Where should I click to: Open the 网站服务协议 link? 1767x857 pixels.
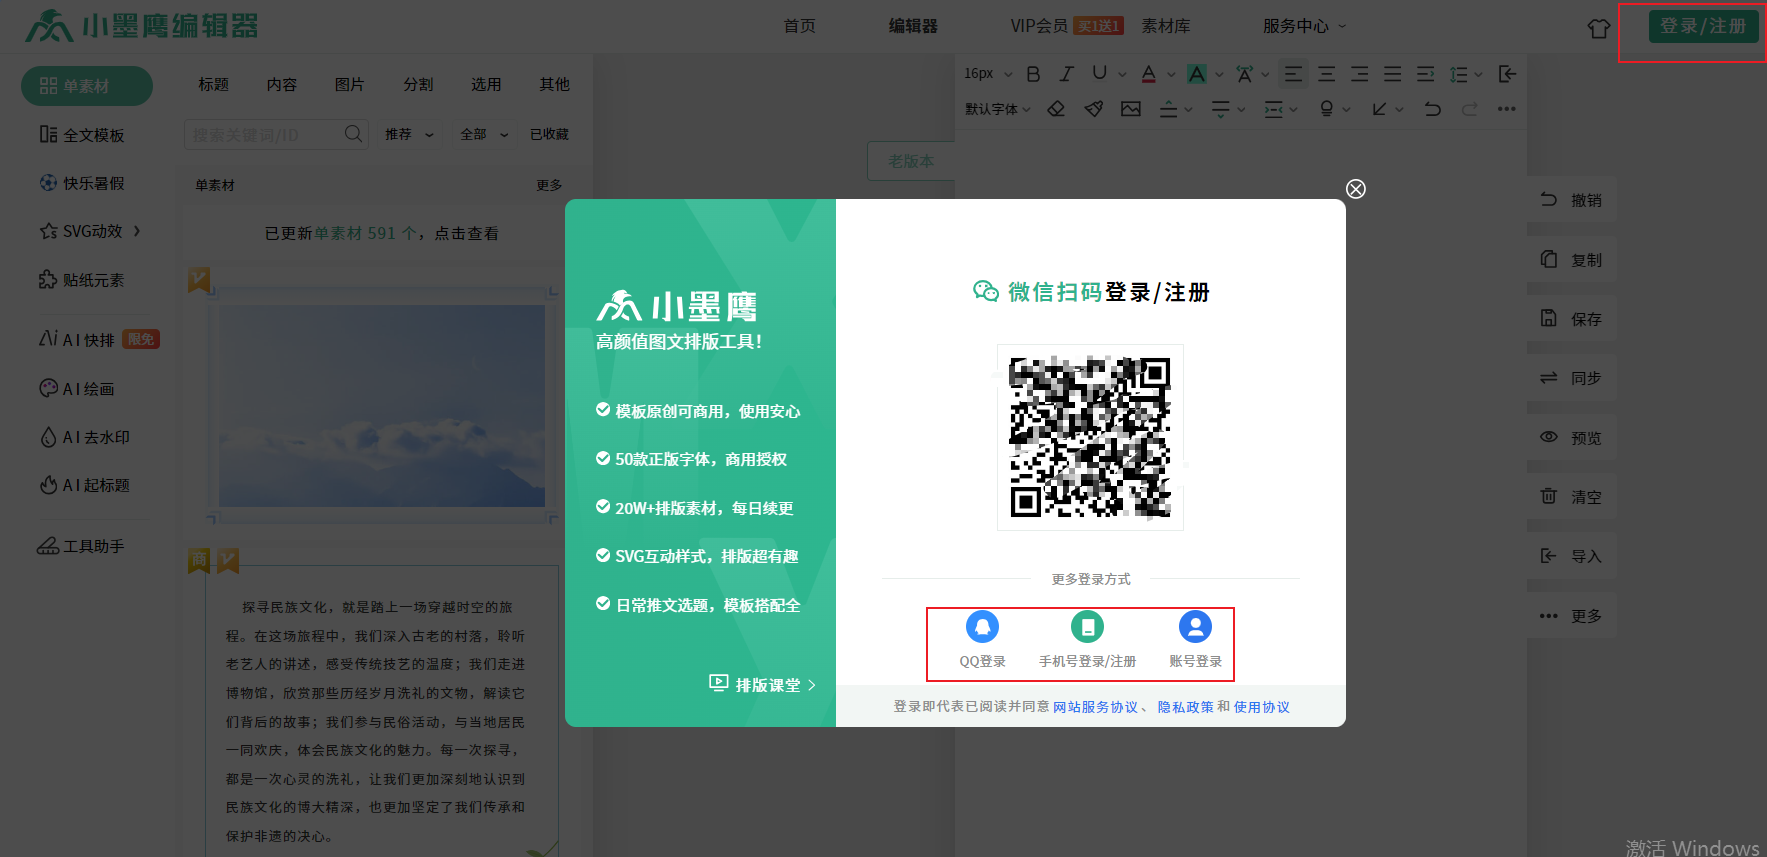pos(1095,707)
